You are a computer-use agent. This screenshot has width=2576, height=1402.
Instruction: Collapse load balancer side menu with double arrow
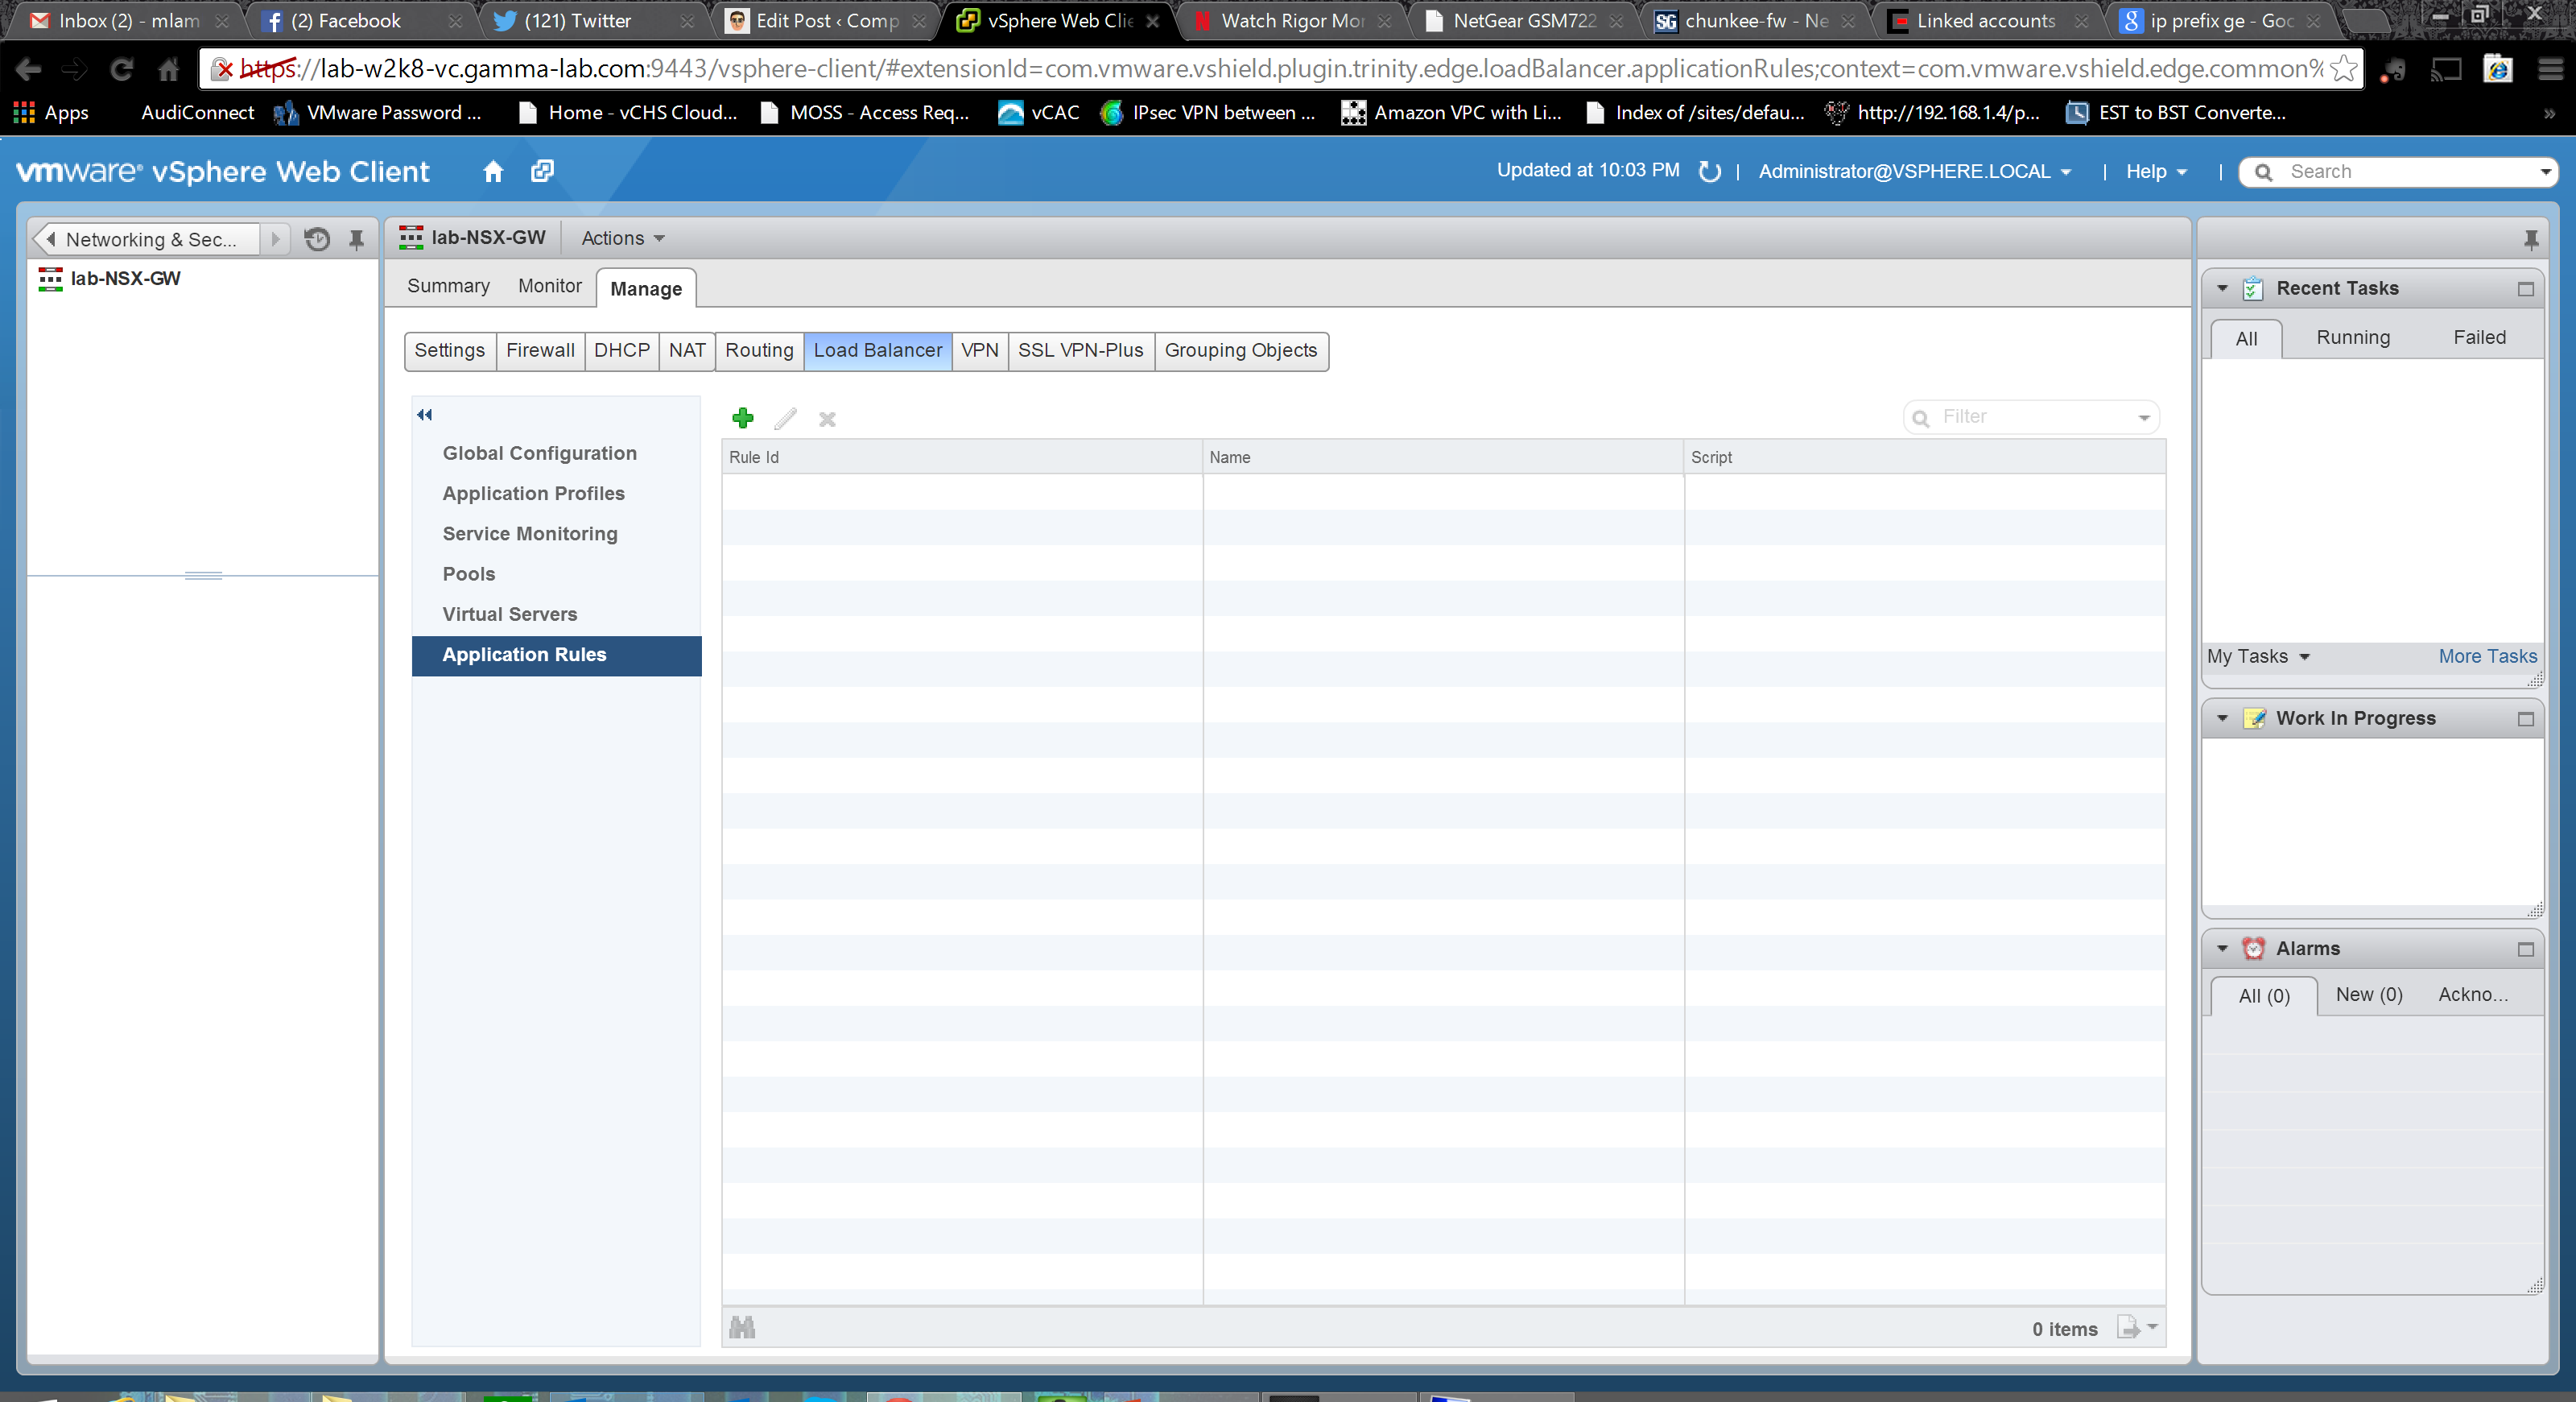click(425, 415)
